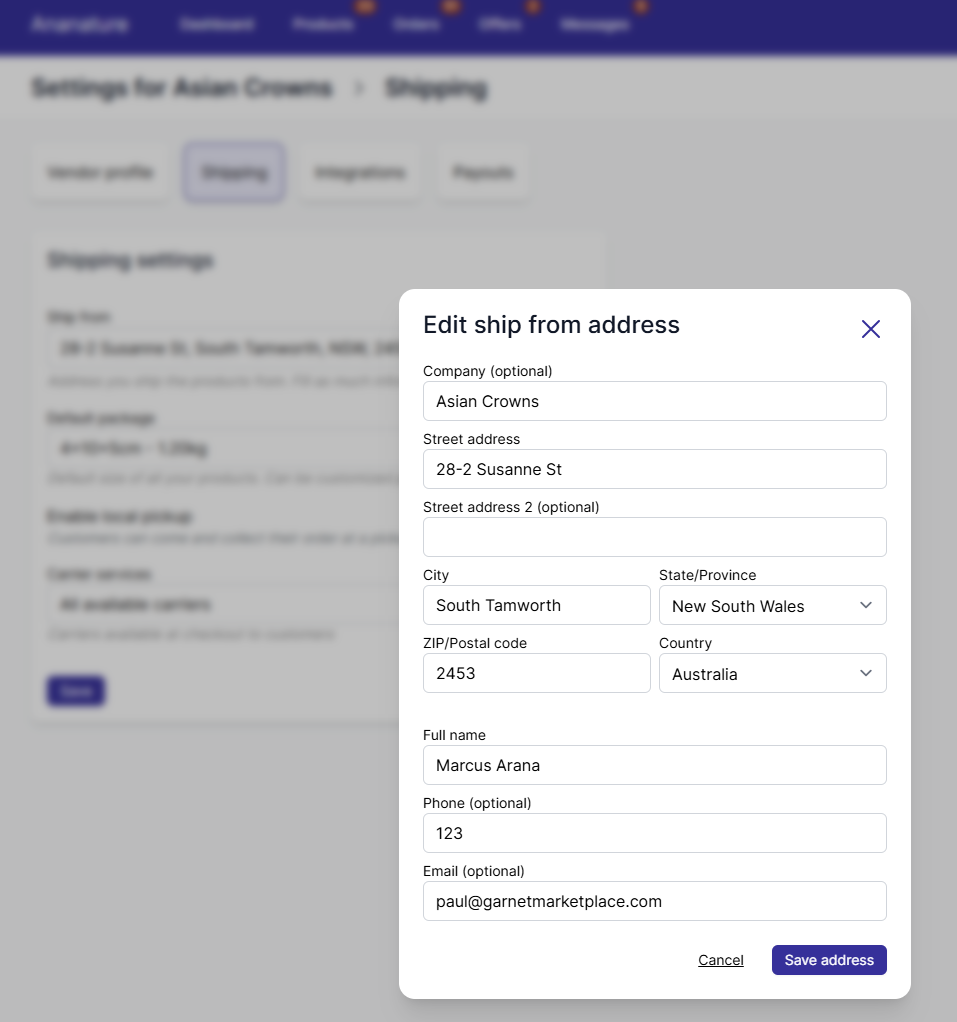View the Messages notification badge
Image resolution: width=957 pixels, height=1022 pixels.
[x=640, y=8]
